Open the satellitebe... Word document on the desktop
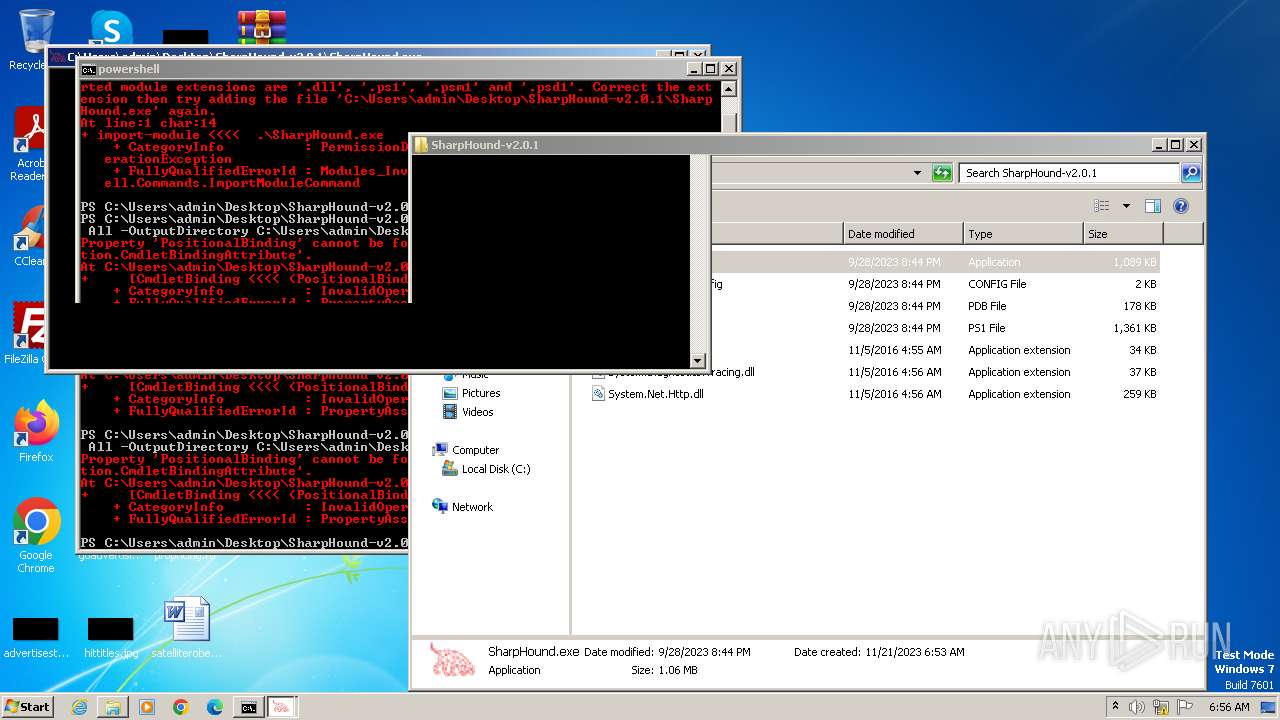This screenshot has width=1280, height=720. click(186, 628)
